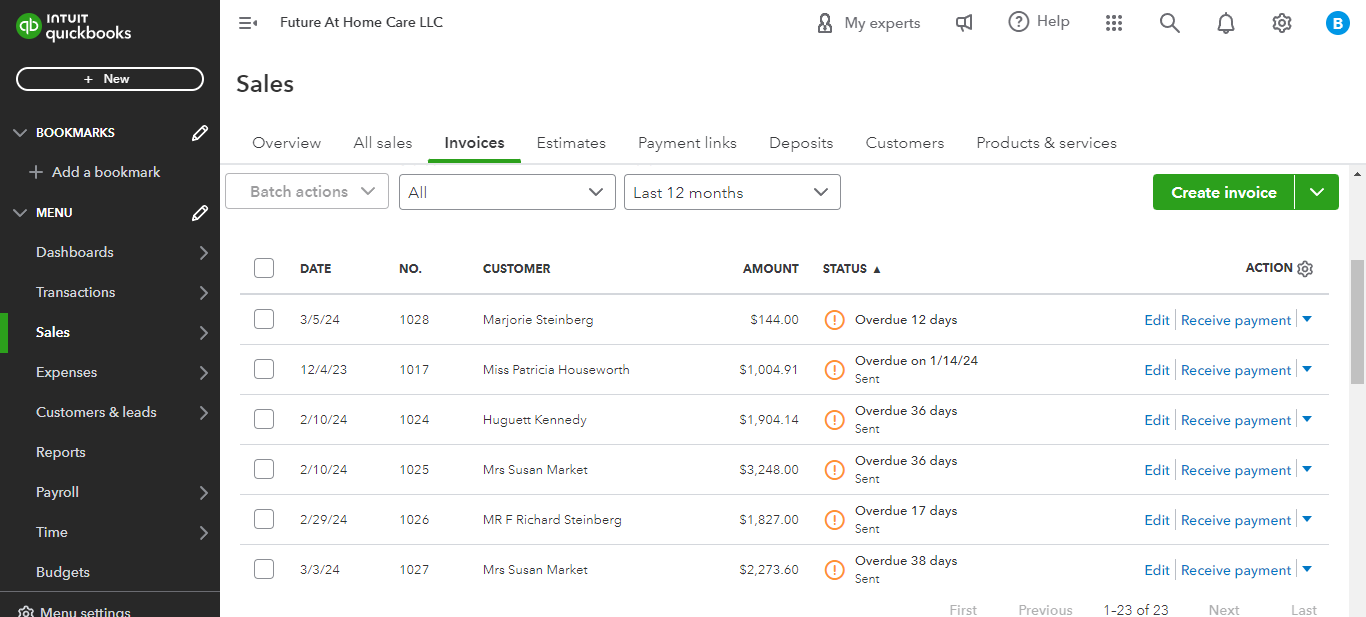Switch to the Estimates tab

571,143
